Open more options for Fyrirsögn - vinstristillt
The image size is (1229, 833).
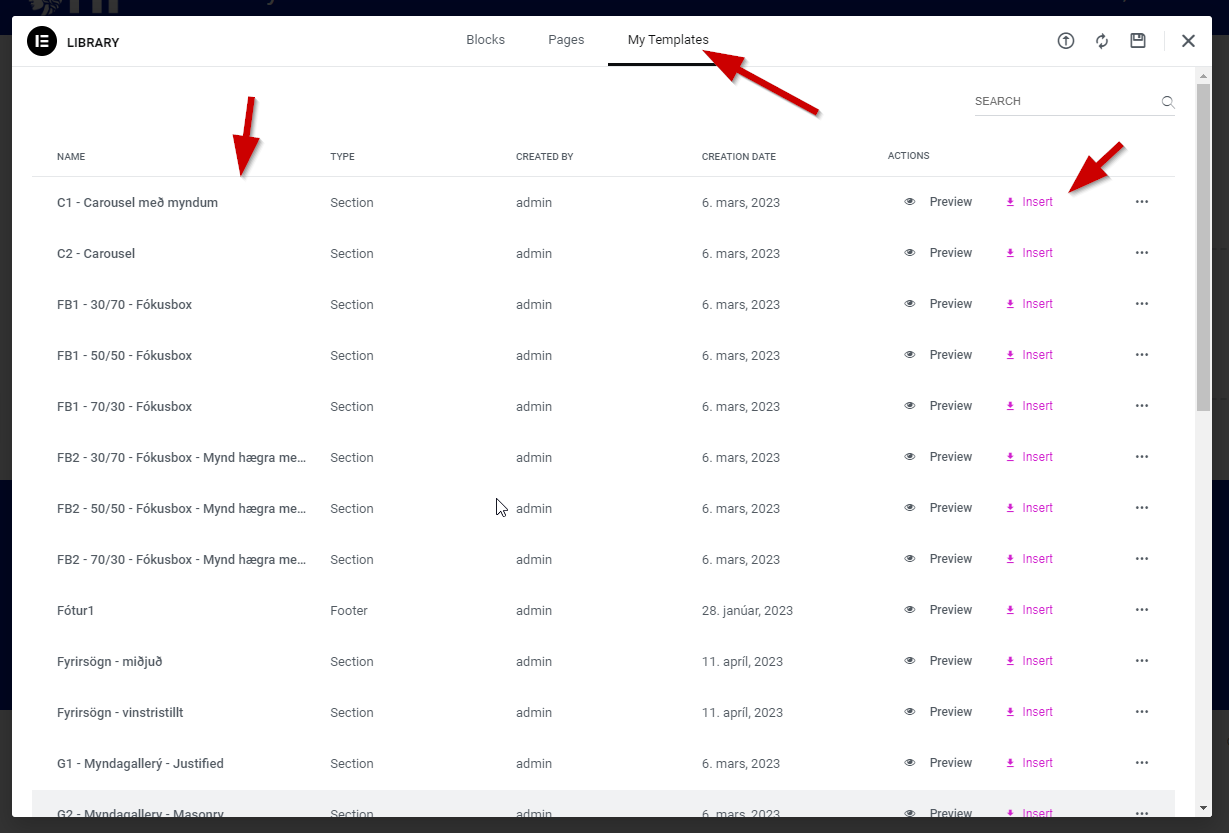[x=1142, y=712]
